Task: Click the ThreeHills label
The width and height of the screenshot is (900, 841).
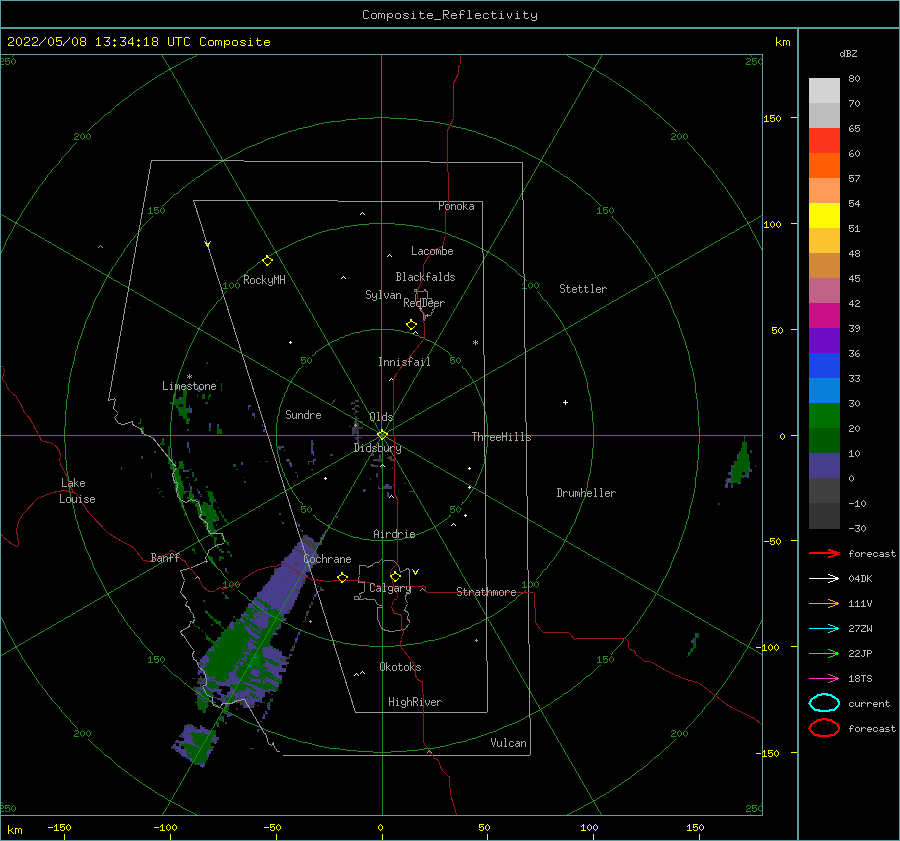Action: pos(501,437)
